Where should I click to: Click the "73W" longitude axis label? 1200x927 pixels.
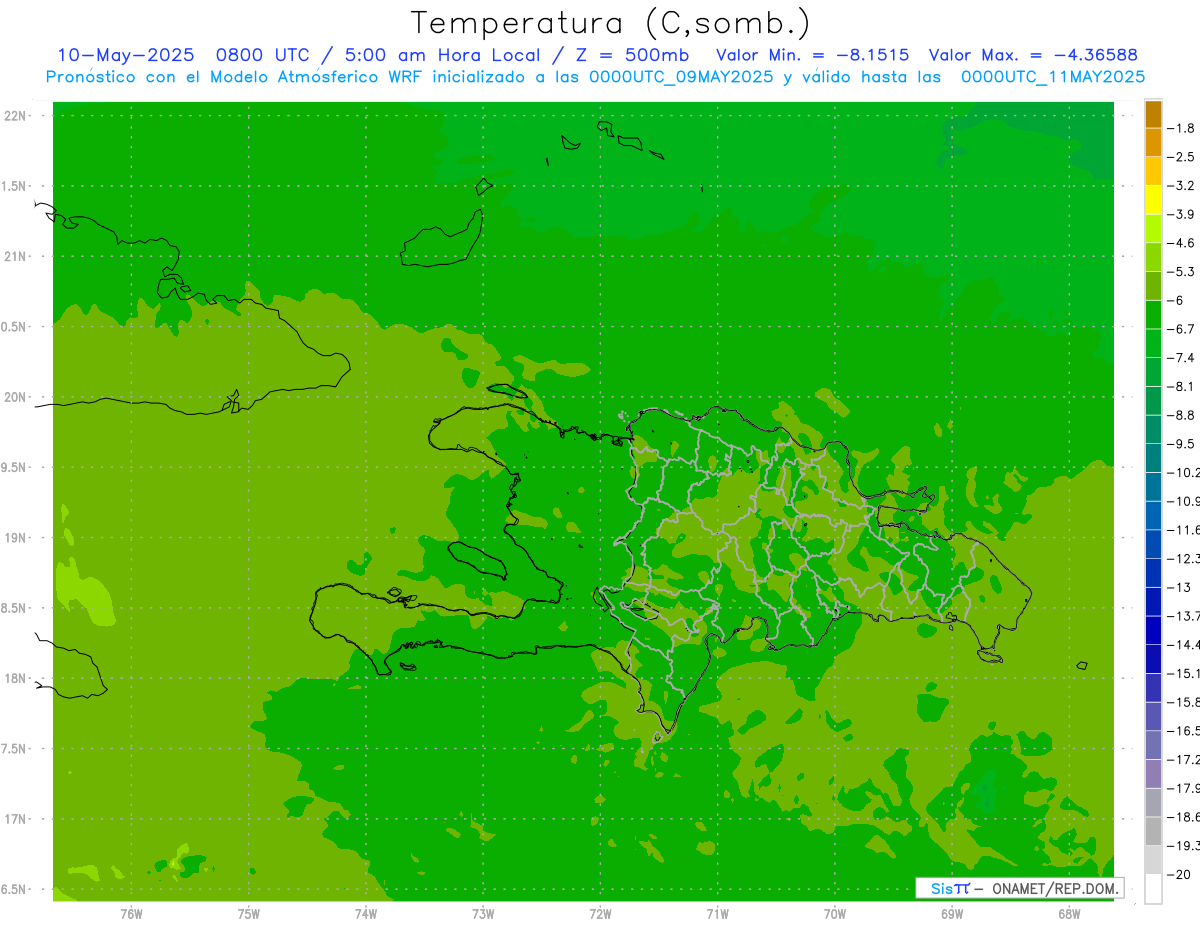click(483, 914)
